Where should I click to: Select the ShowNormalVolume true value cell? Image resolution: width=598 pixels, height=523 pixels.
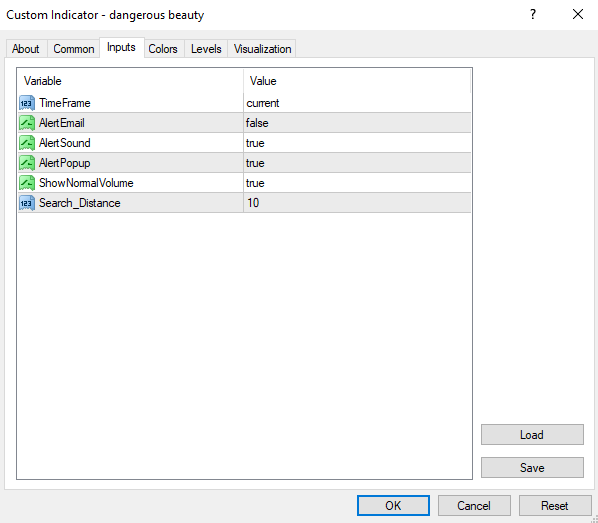[357, 183]
